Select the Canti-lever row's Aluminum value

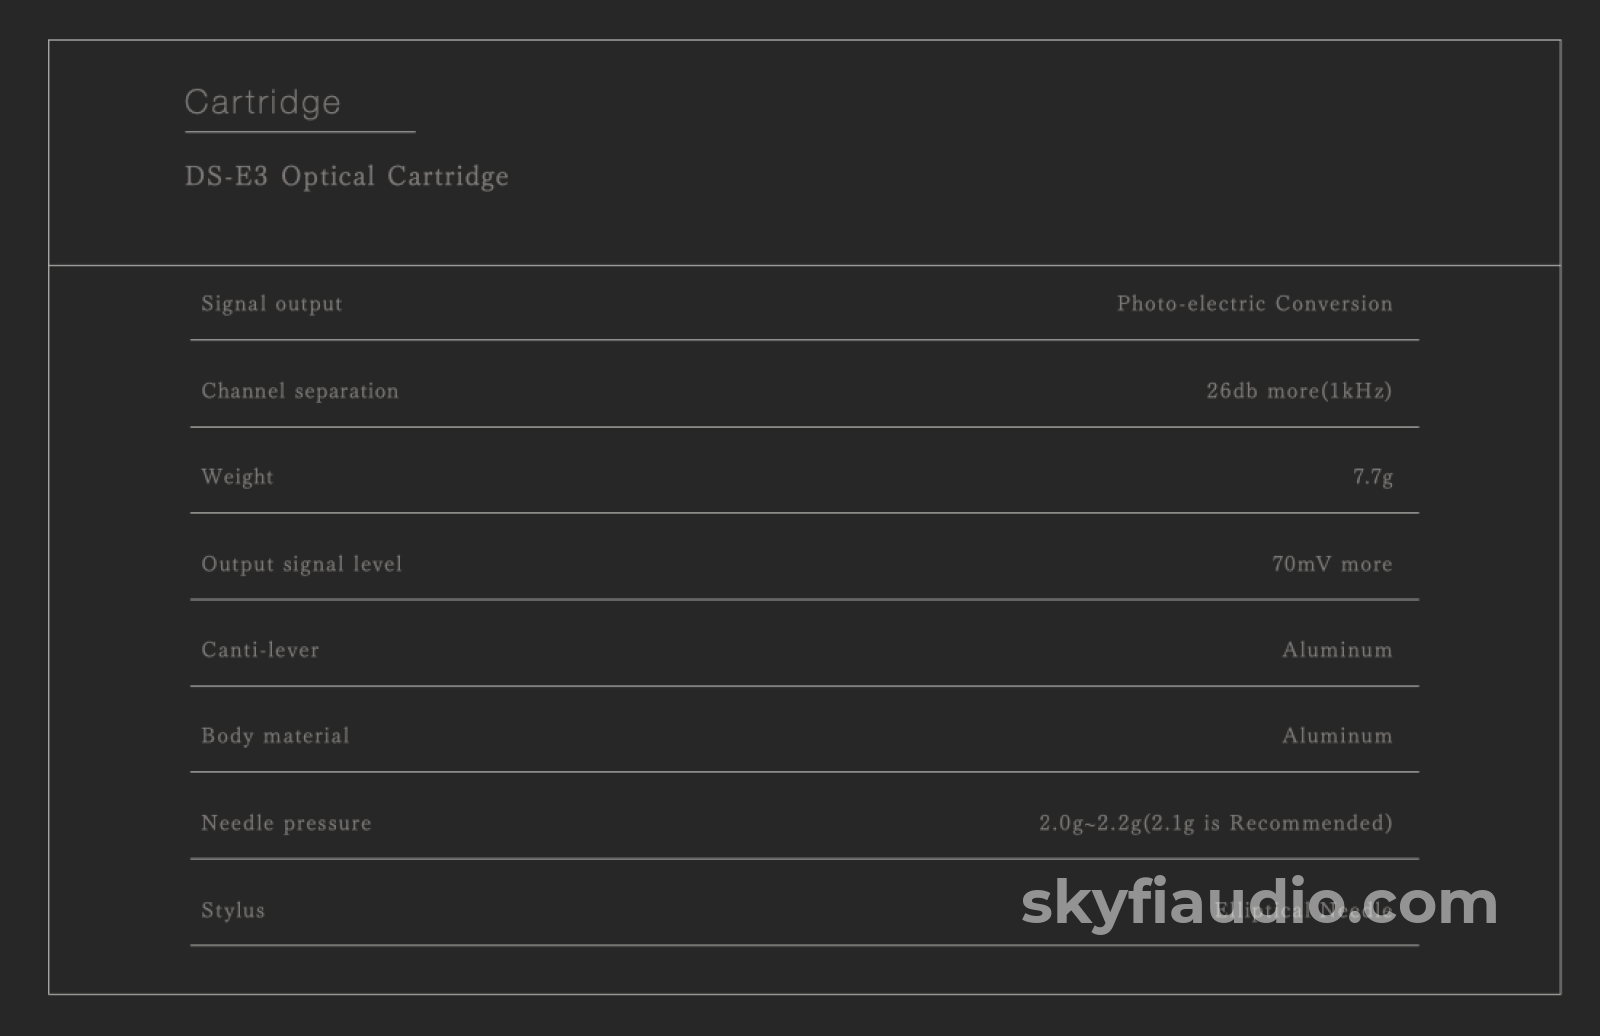pos(1337,650)
